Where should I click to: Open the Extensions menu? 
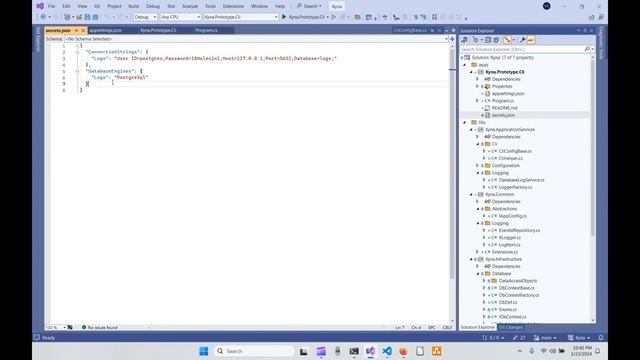click(233, 6)
